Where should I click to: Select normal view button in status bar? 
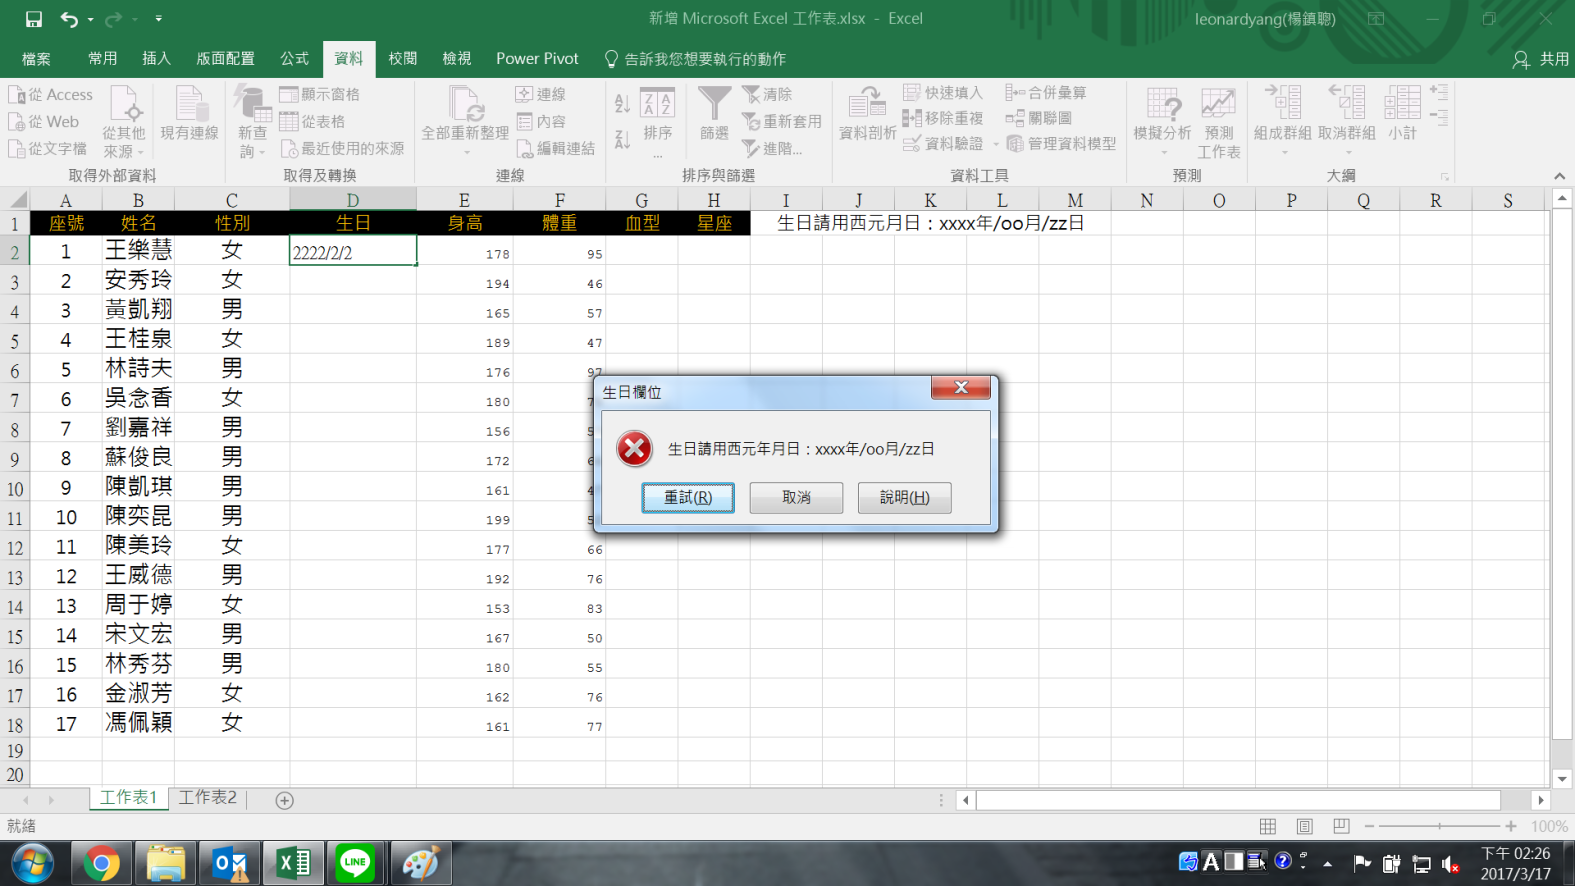pos(1268,826)
